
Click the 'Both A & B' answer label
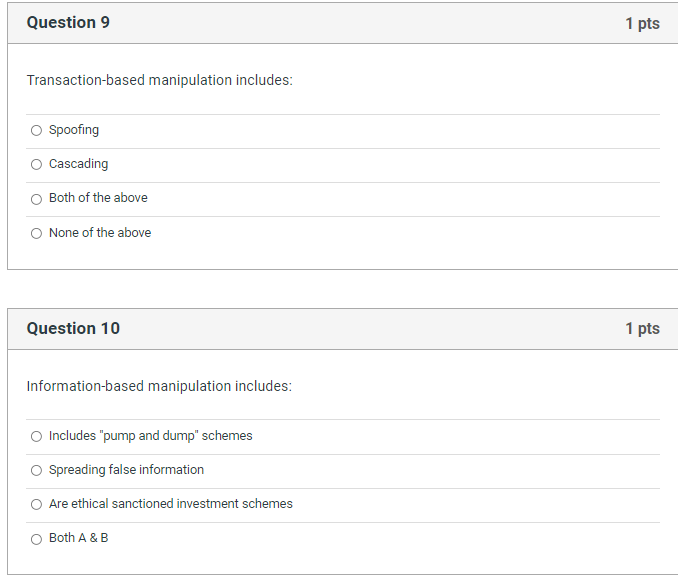[79, 538]
